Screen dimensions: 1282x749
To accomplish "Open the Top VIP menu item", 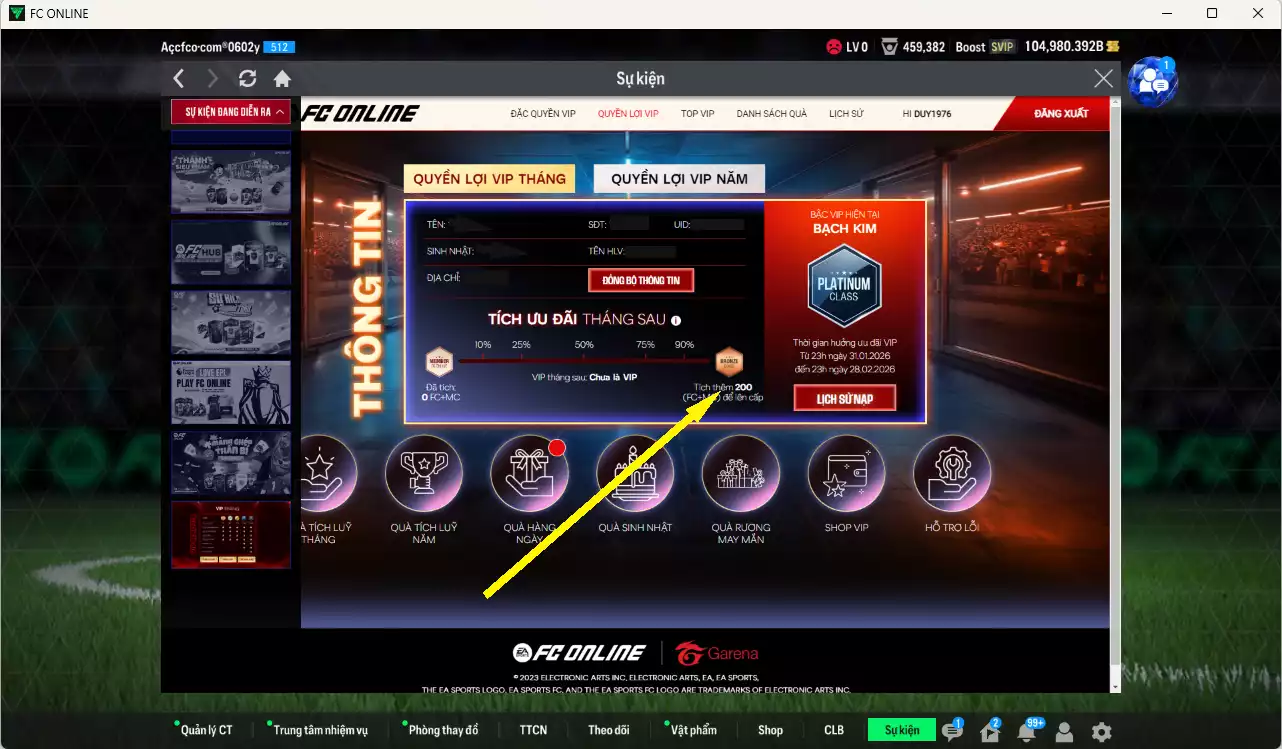I will coord(697,114).
